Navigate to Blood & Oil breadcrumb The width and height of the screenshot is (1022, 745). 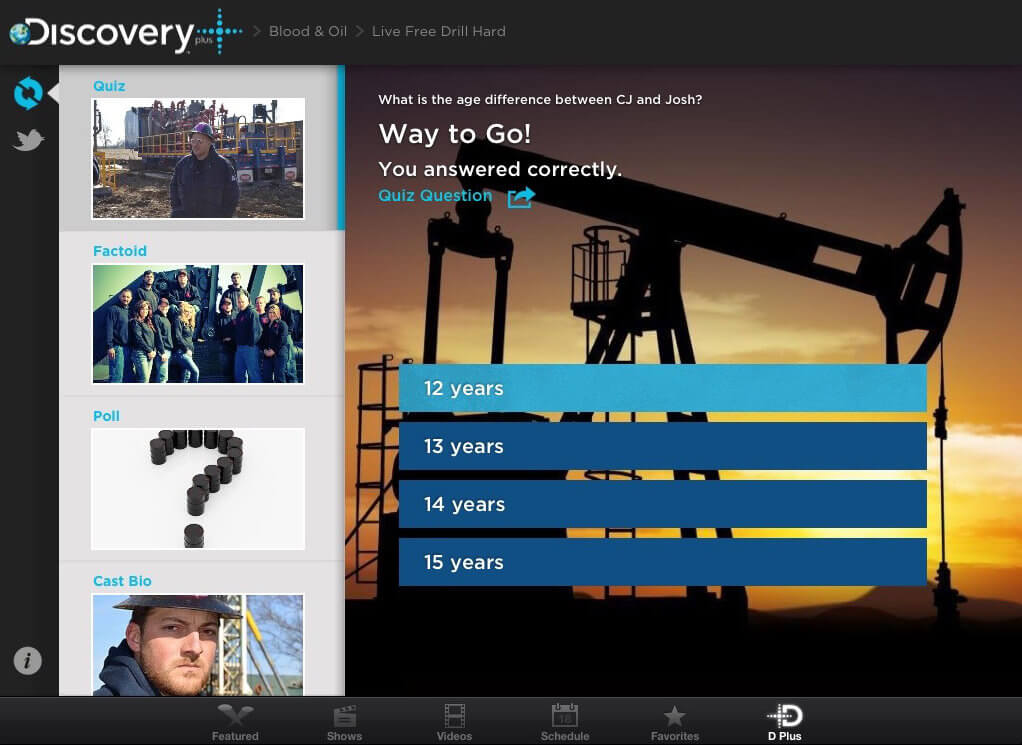[x=308, y=31]
